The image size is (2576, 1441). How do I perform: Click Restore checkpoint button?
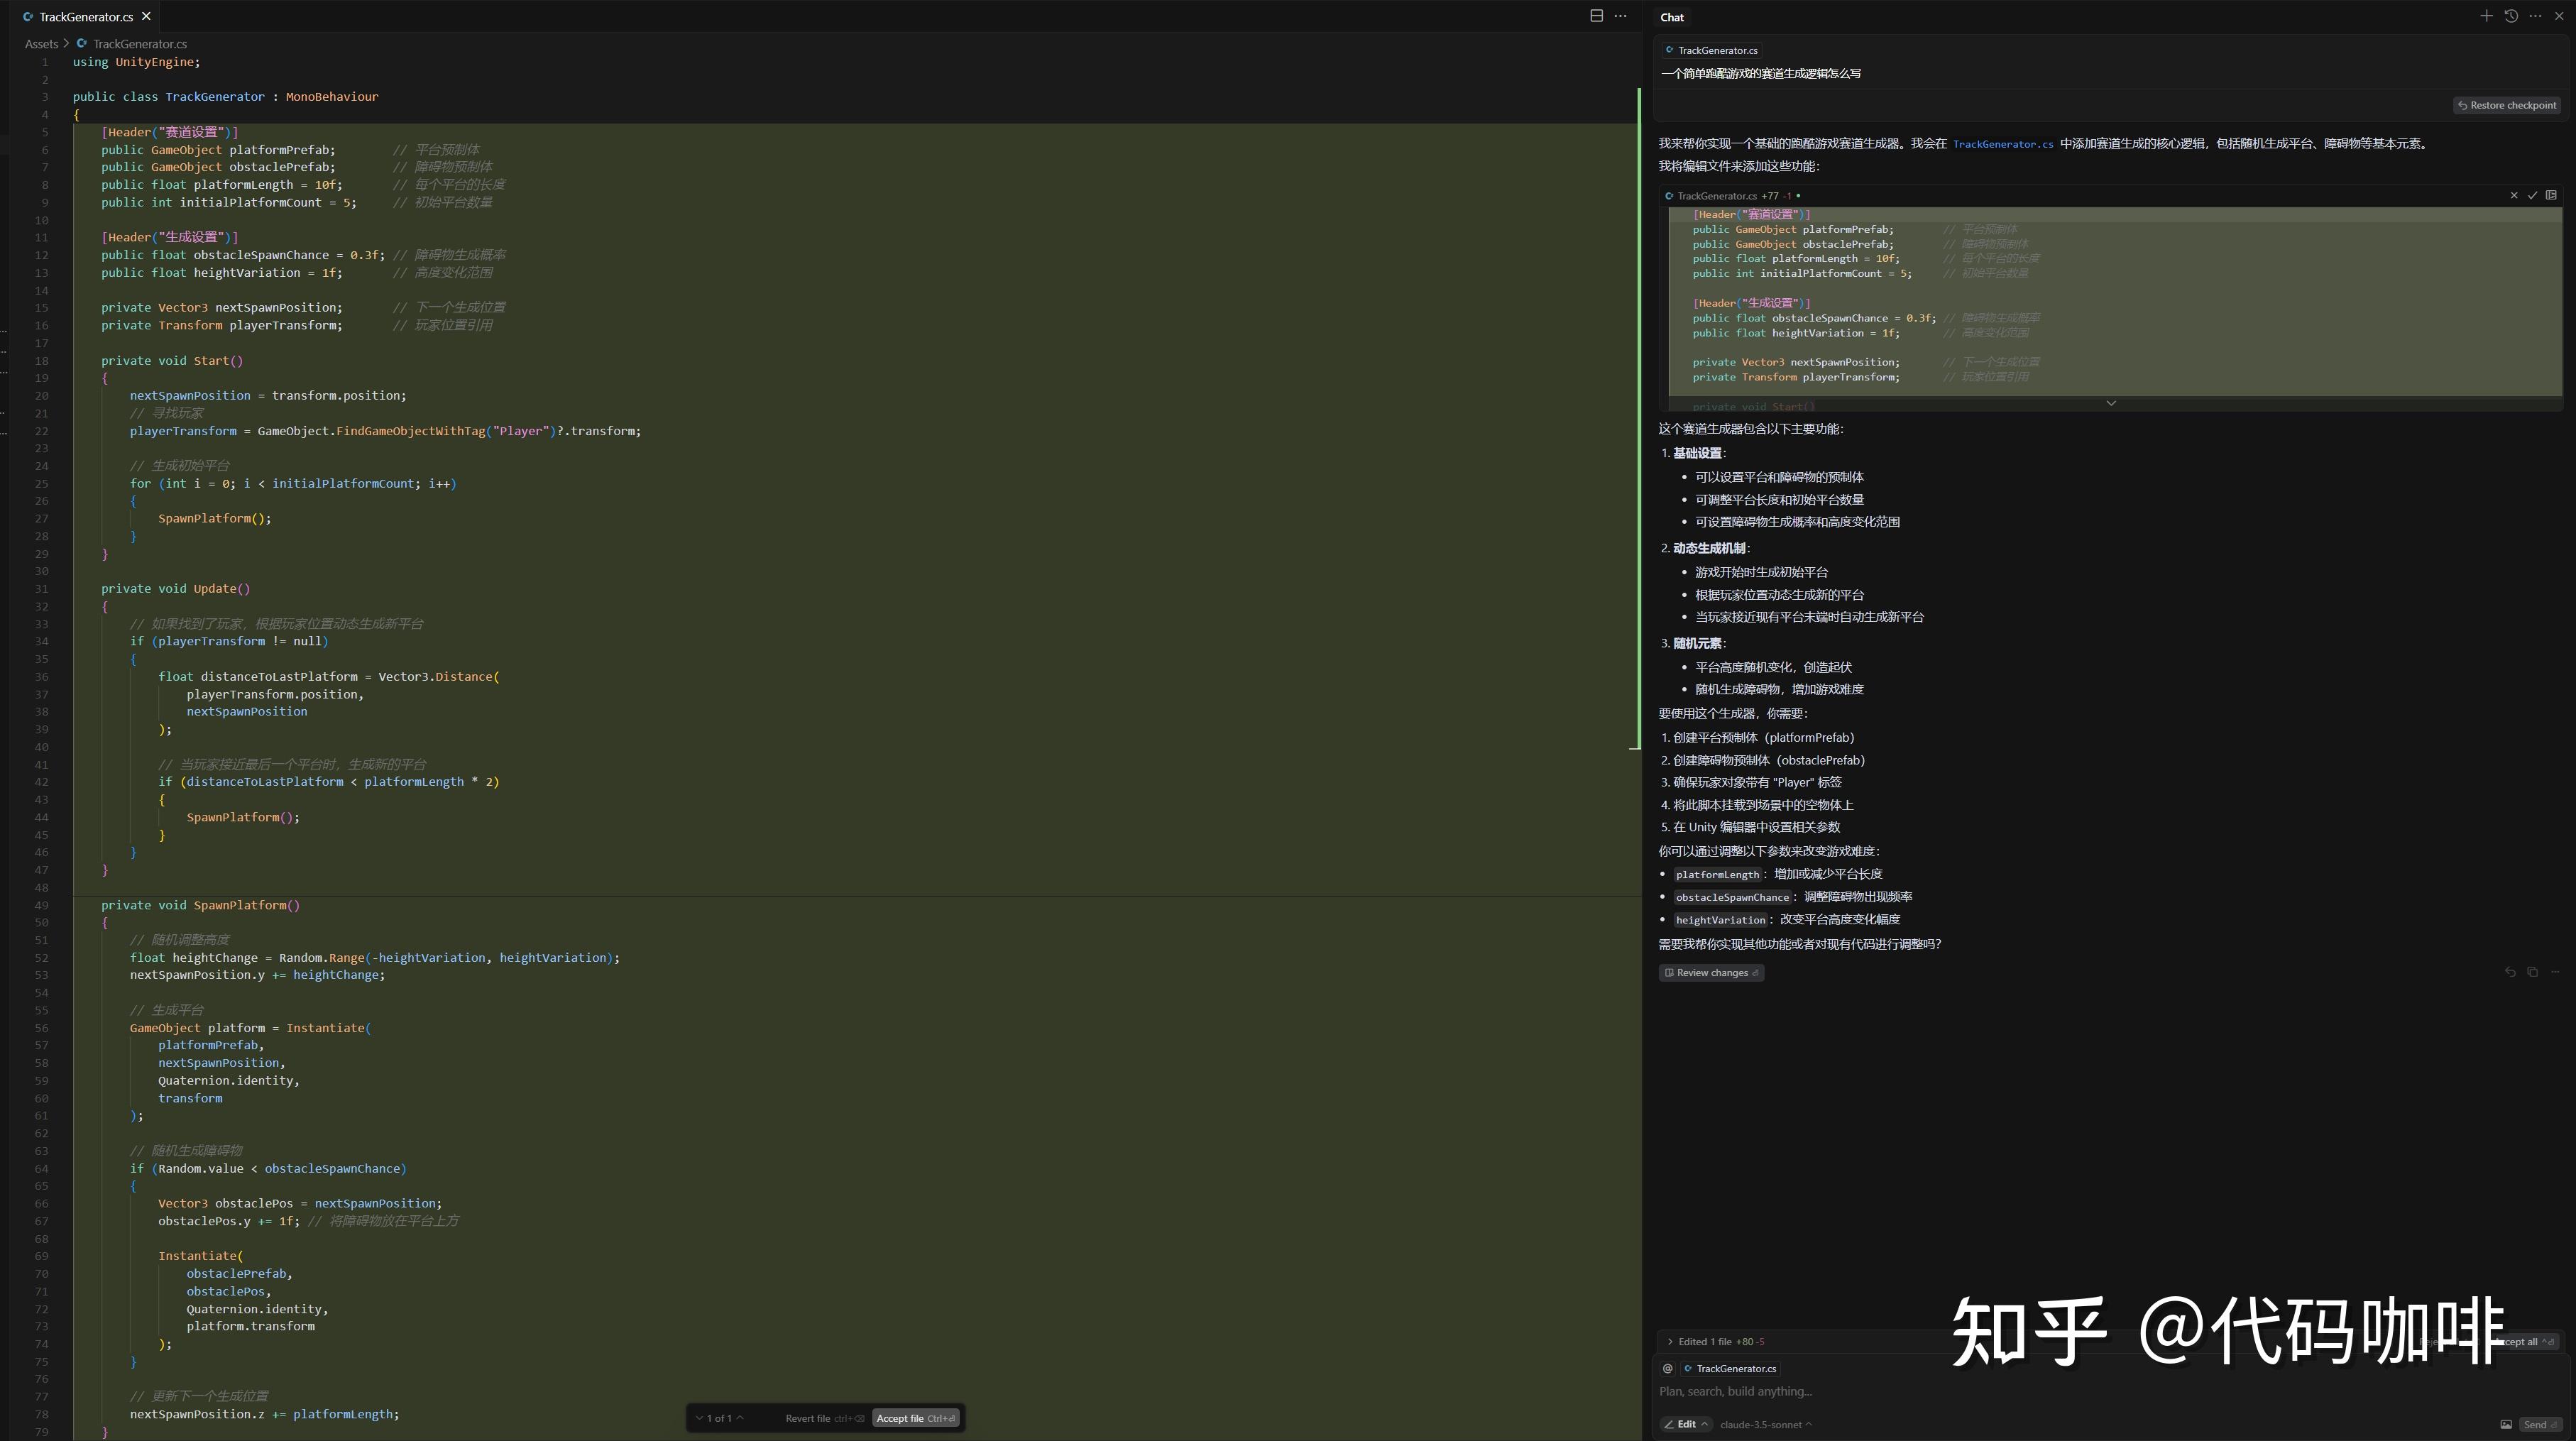[x=2506, y=105]
